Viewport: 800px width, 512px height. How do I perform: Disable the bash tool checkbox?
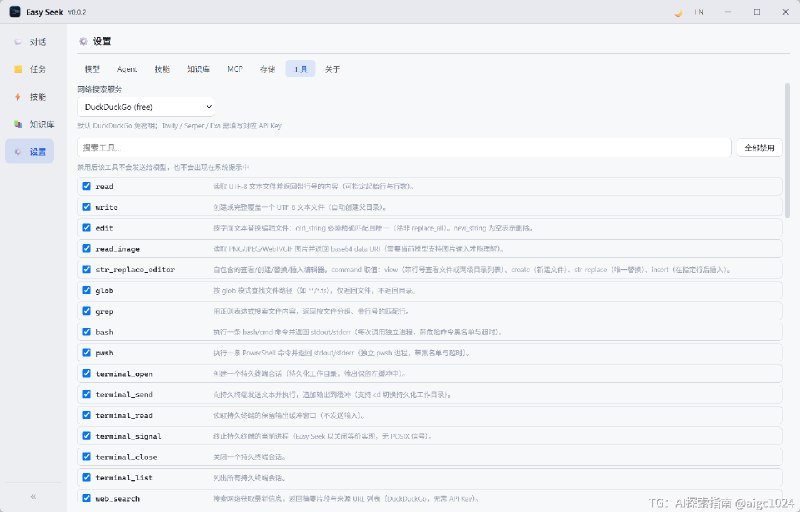tap(86, 331)
